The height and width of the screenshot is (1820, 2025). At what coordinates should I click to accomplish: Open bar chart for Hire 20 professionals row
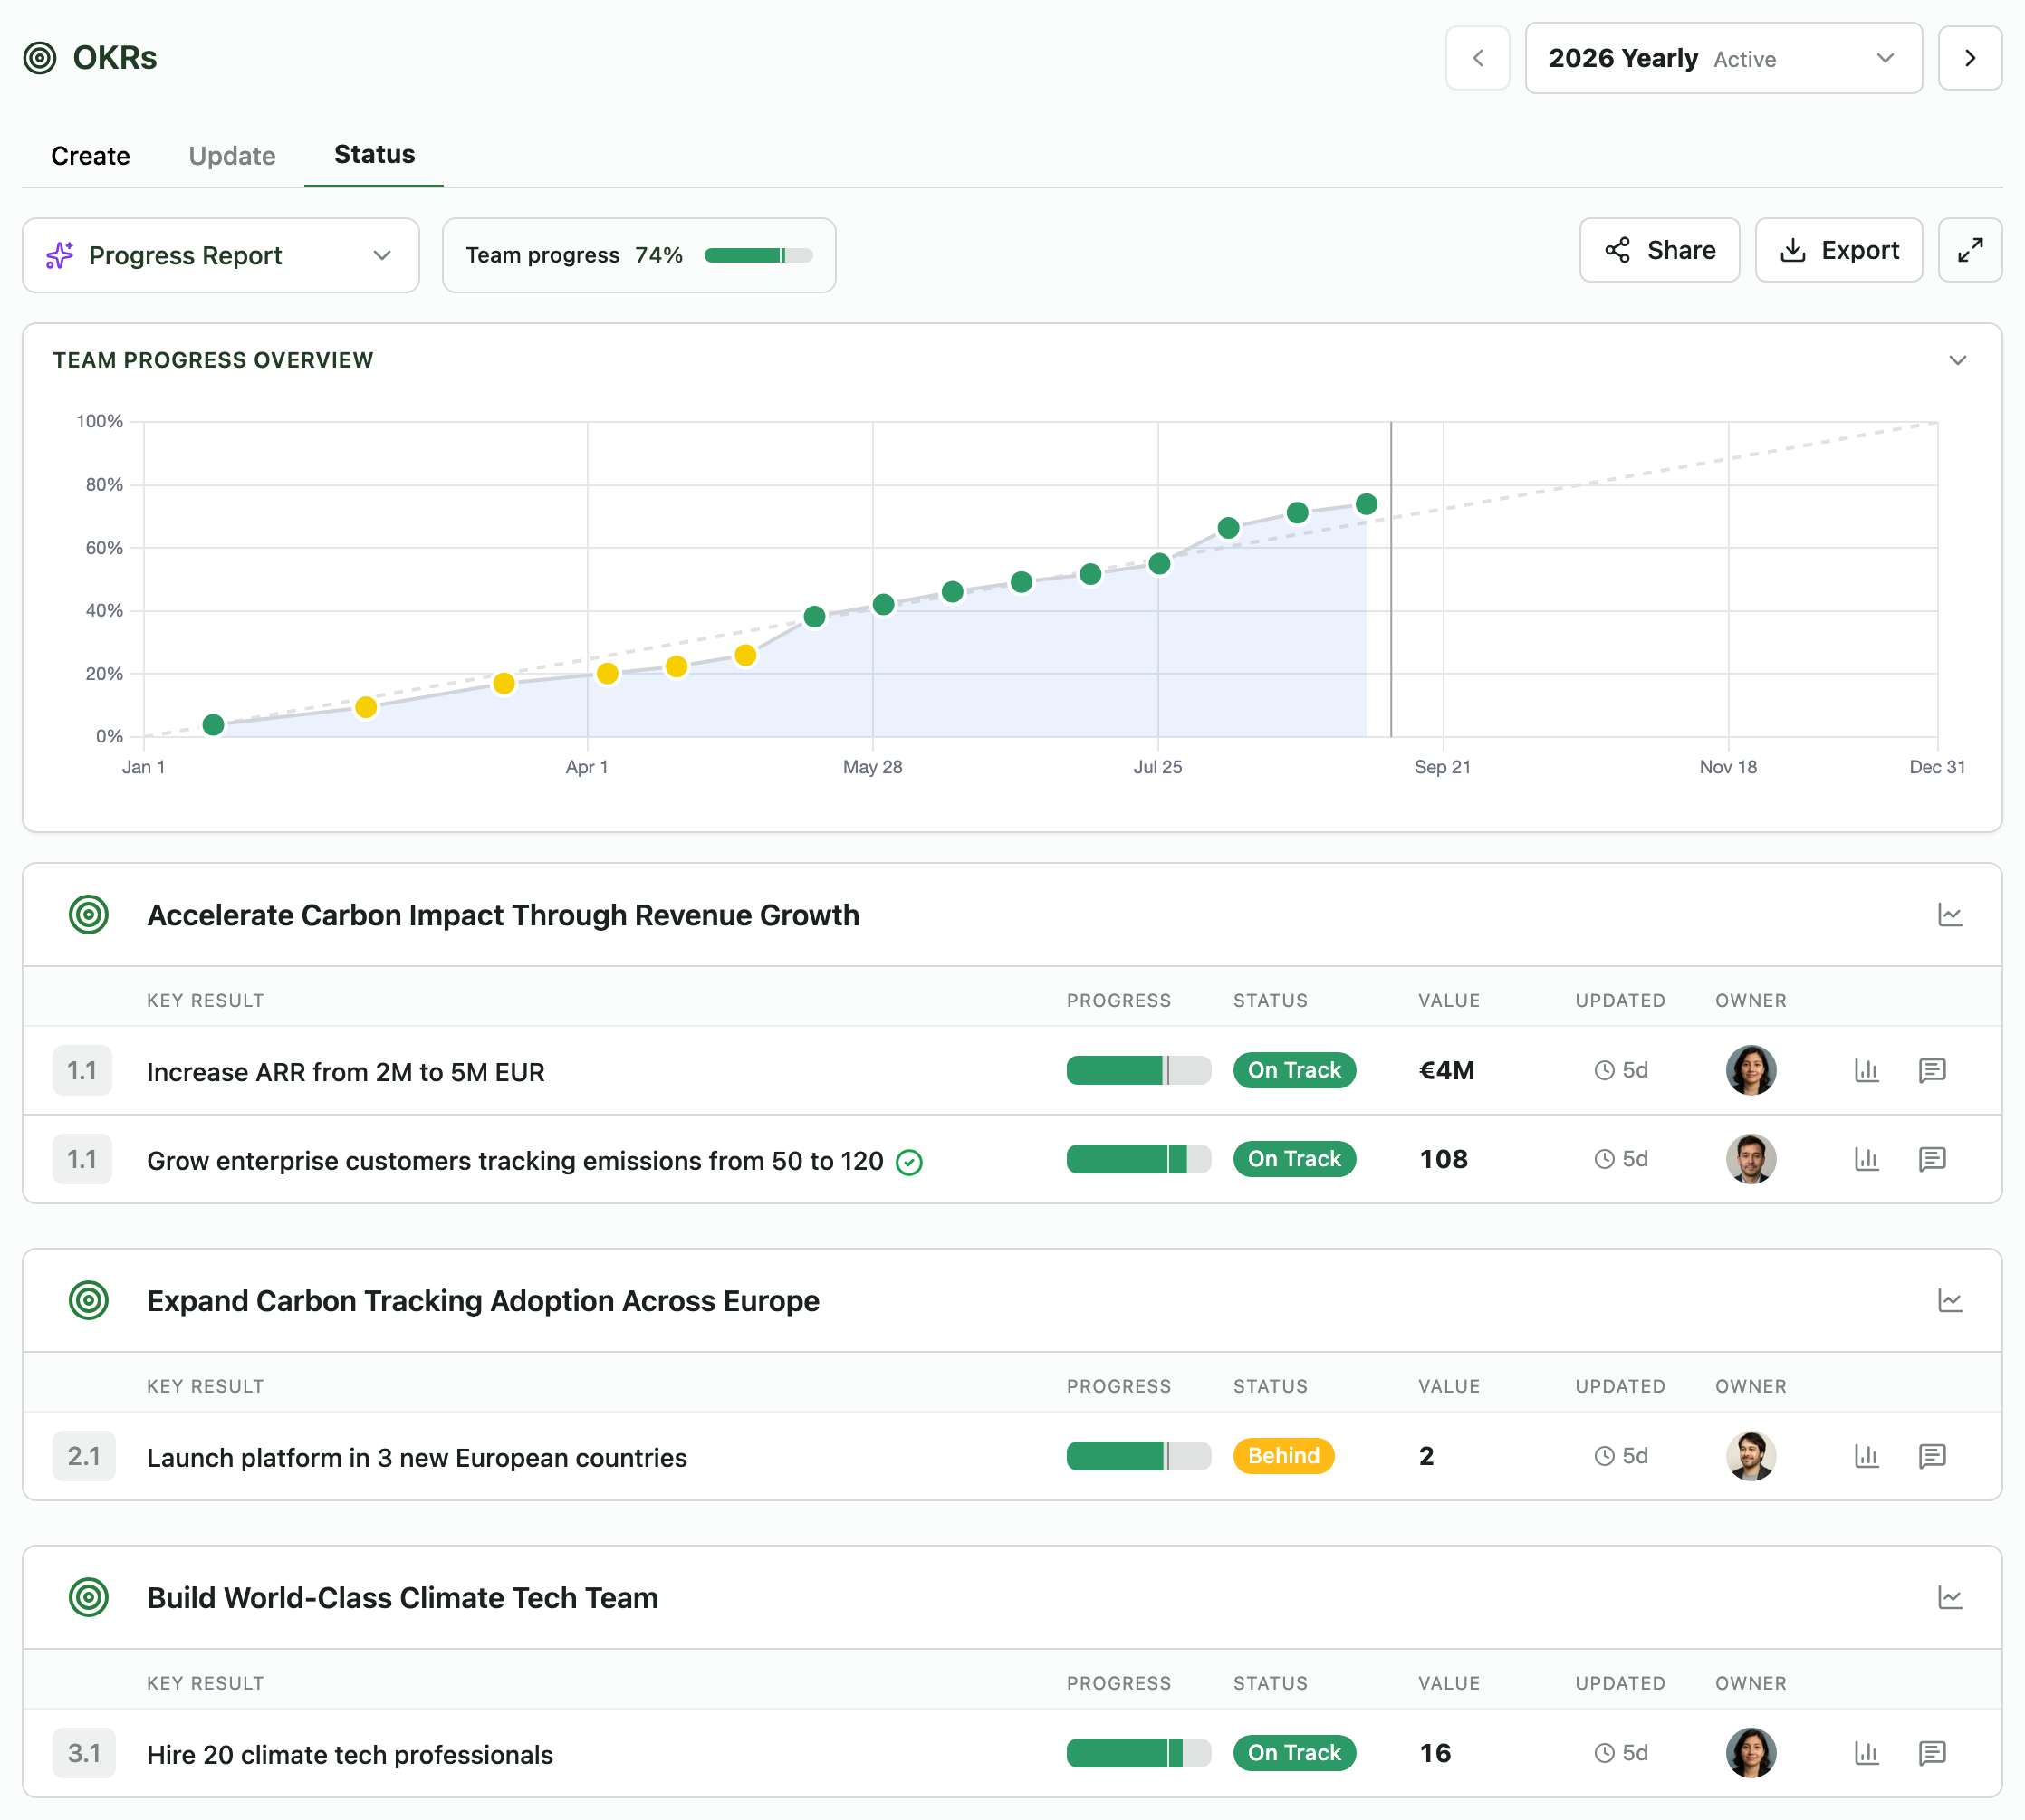click(x=1866, y=1753)
